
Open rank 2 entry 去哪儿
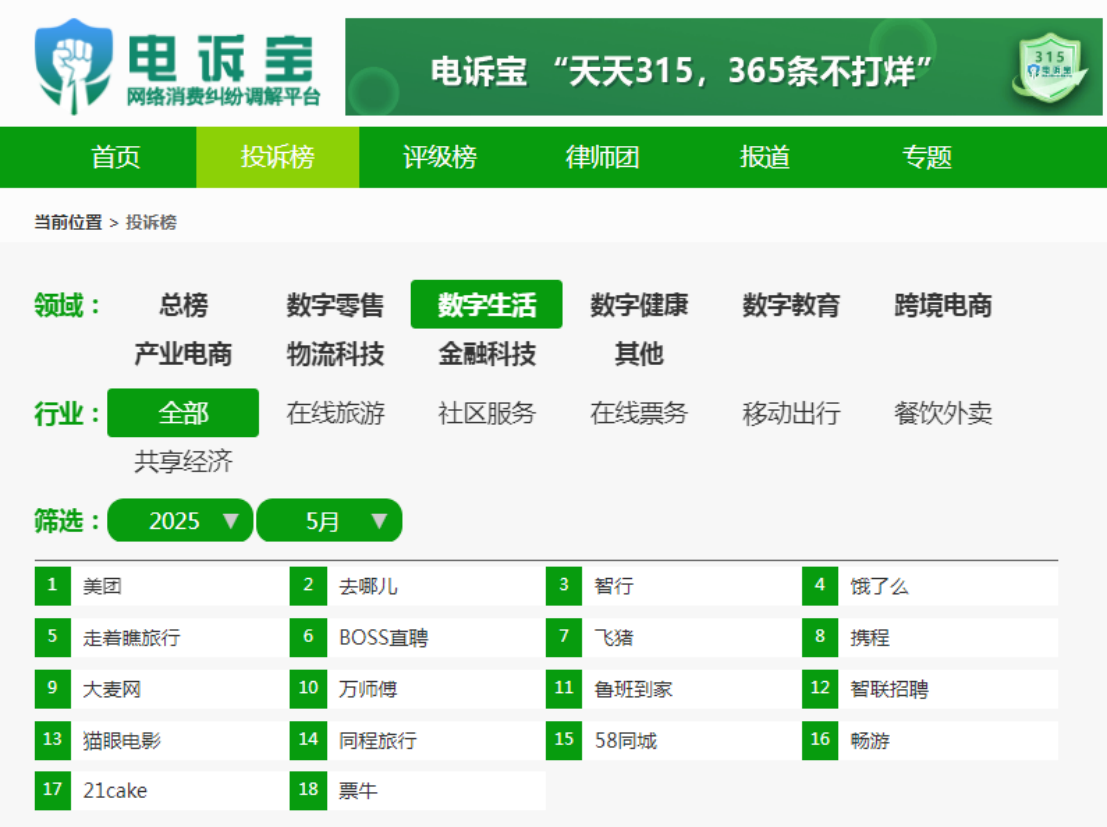click(x=417, y=586)
